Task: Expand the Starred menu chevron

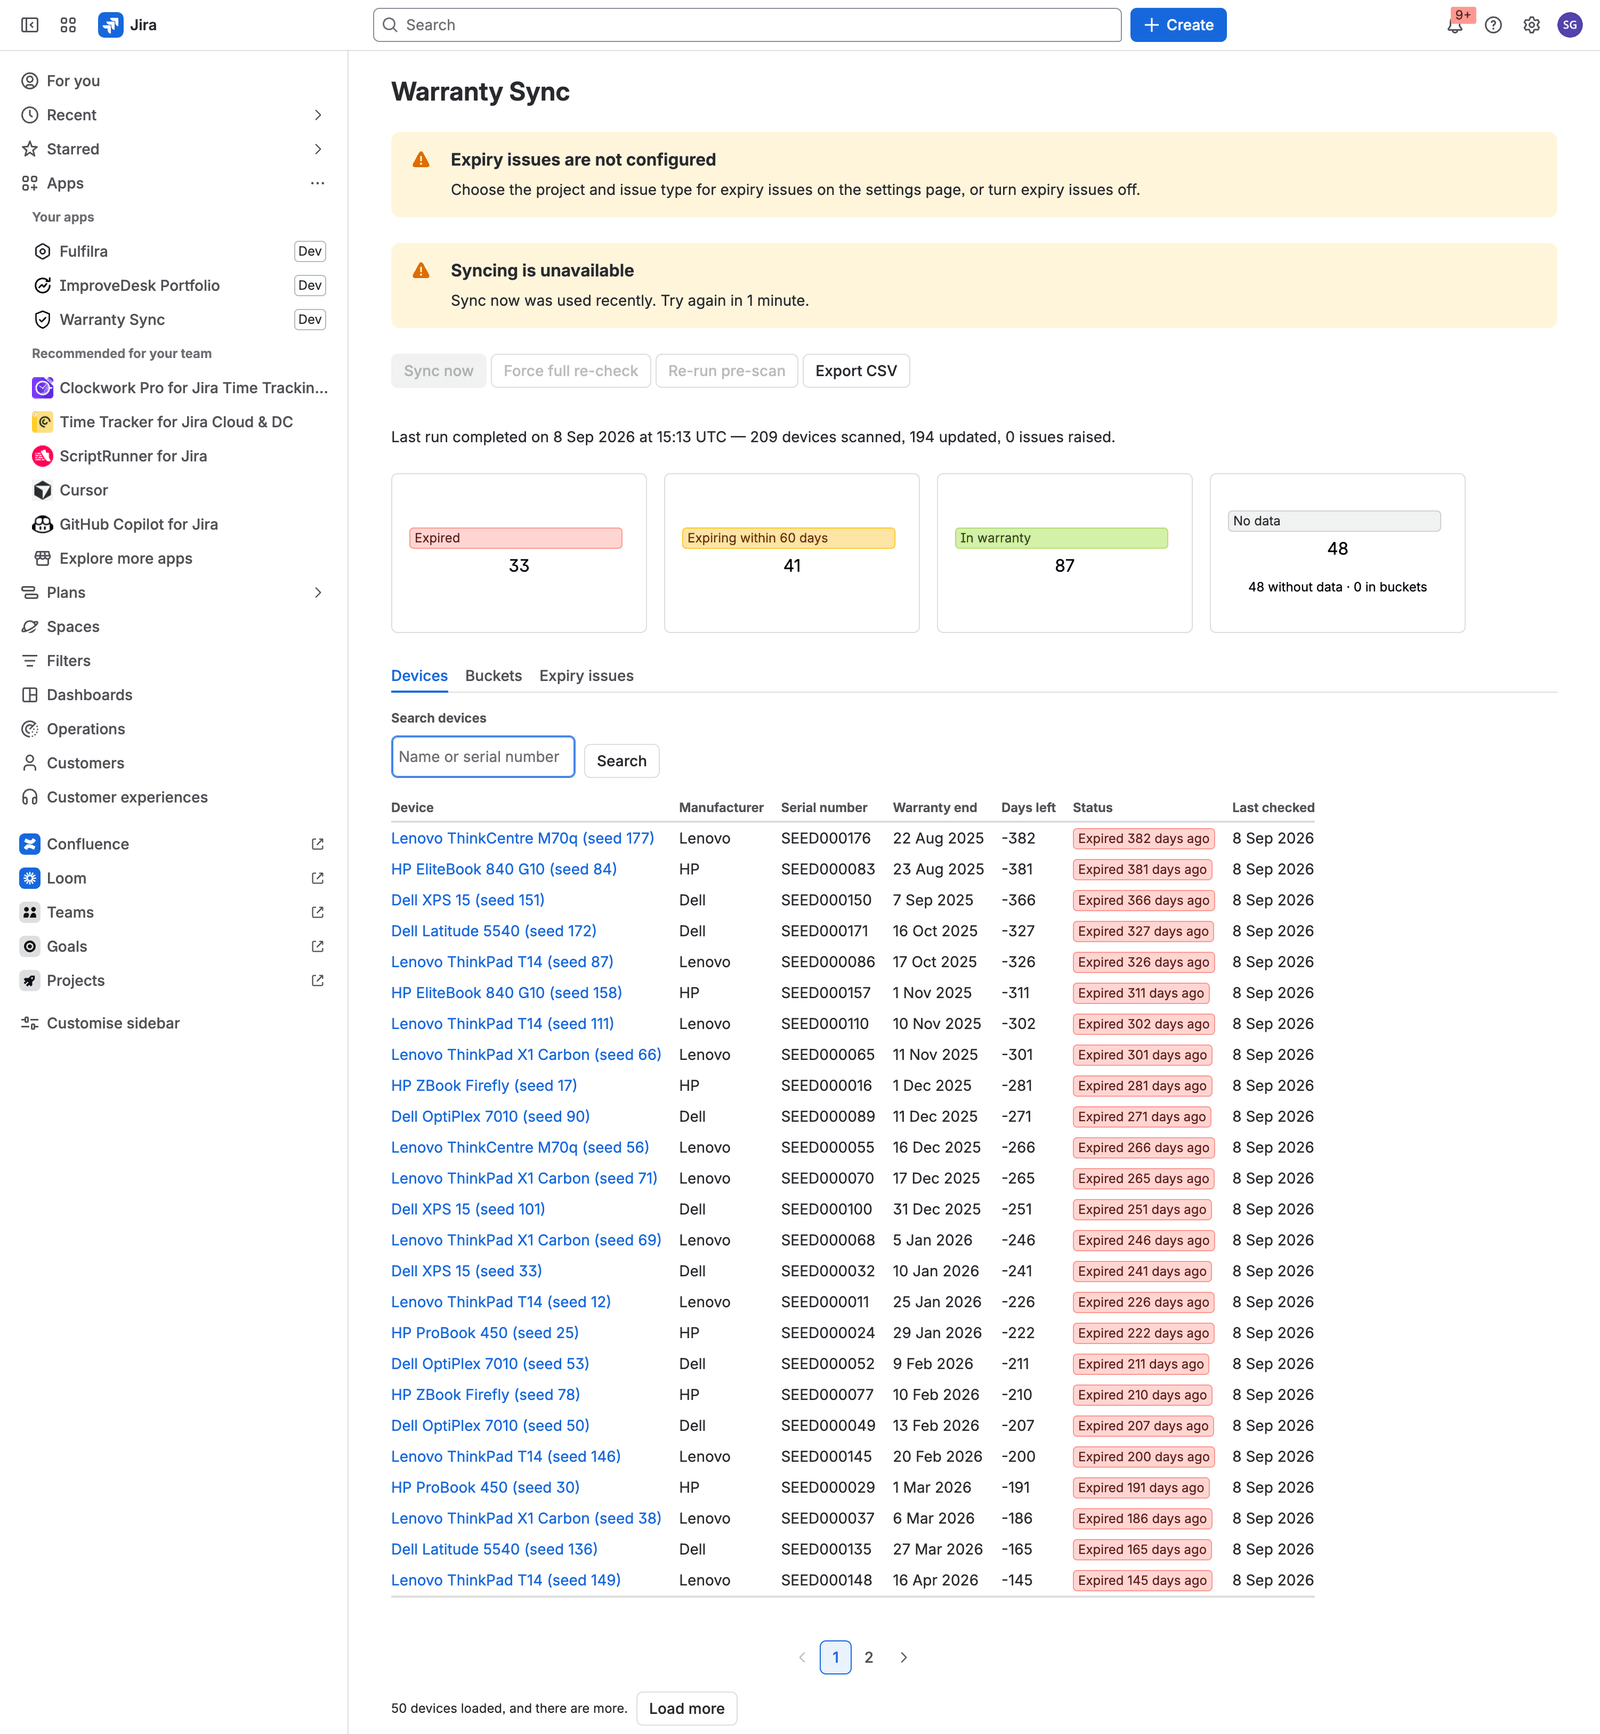Action: (318, 149)
